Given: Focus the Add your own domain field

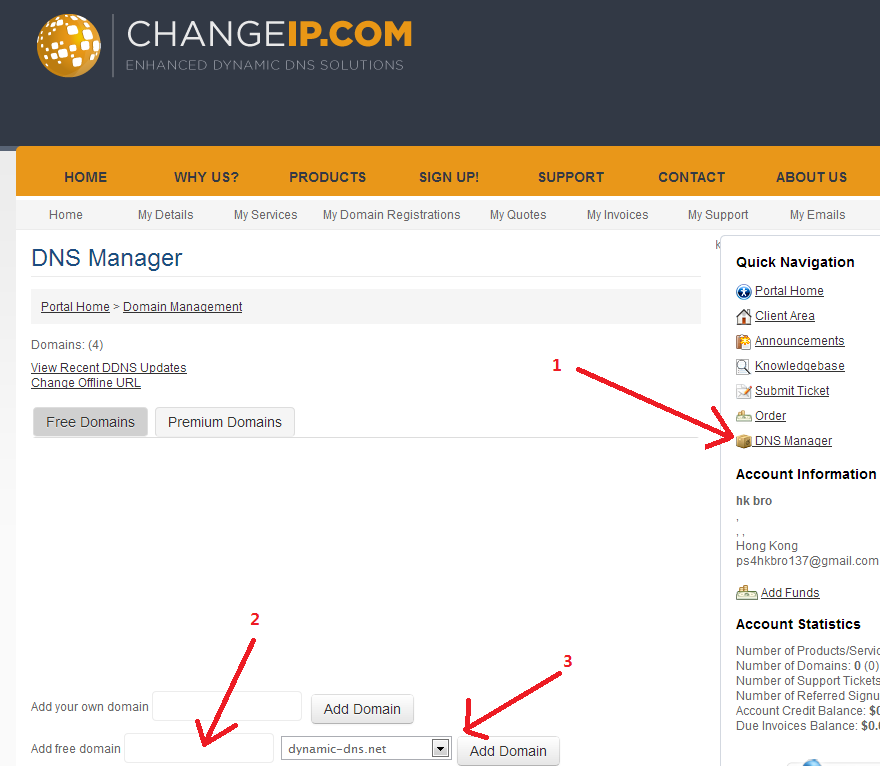Looking at the screenshot, I should click(x=227, y=707).
